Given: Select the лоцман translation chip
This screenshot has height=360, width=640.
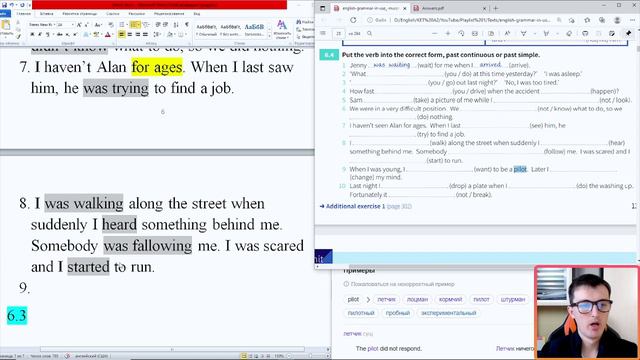Looking at the screenshot, I should [417, 300].
